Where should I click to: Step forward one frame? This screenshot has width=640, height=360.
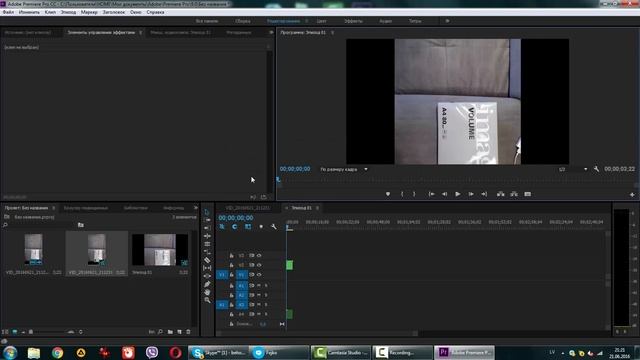471,194
